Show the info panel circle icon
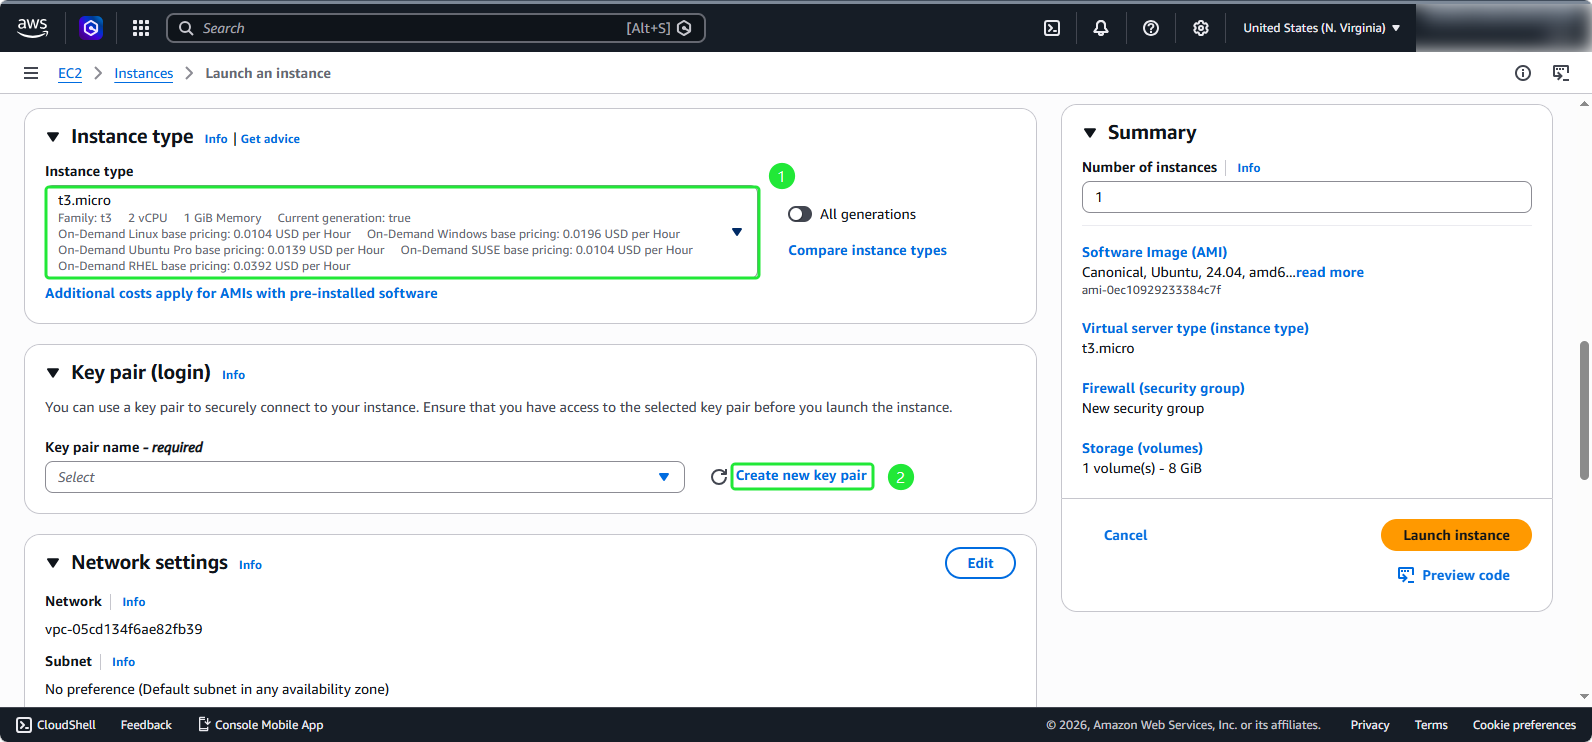Image resolution: width=1592 pixels, height=742 pixels. 1523,73
